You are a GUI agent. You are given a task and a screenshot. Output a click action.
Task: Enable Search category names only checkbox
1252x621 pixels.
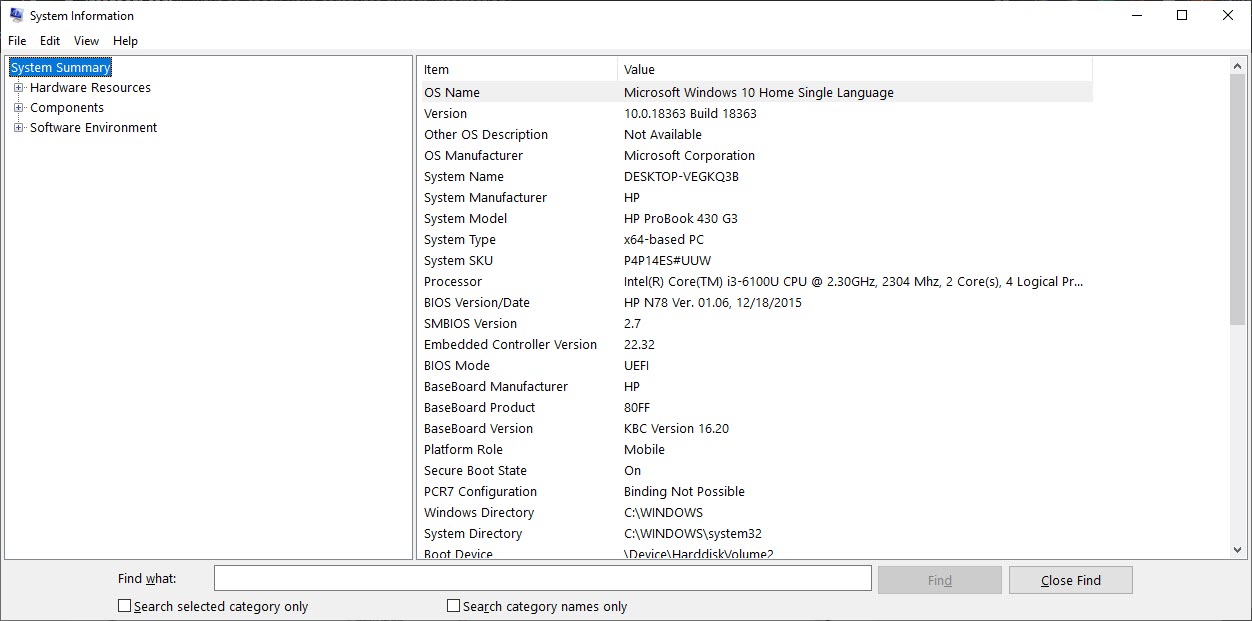(454, 606)
